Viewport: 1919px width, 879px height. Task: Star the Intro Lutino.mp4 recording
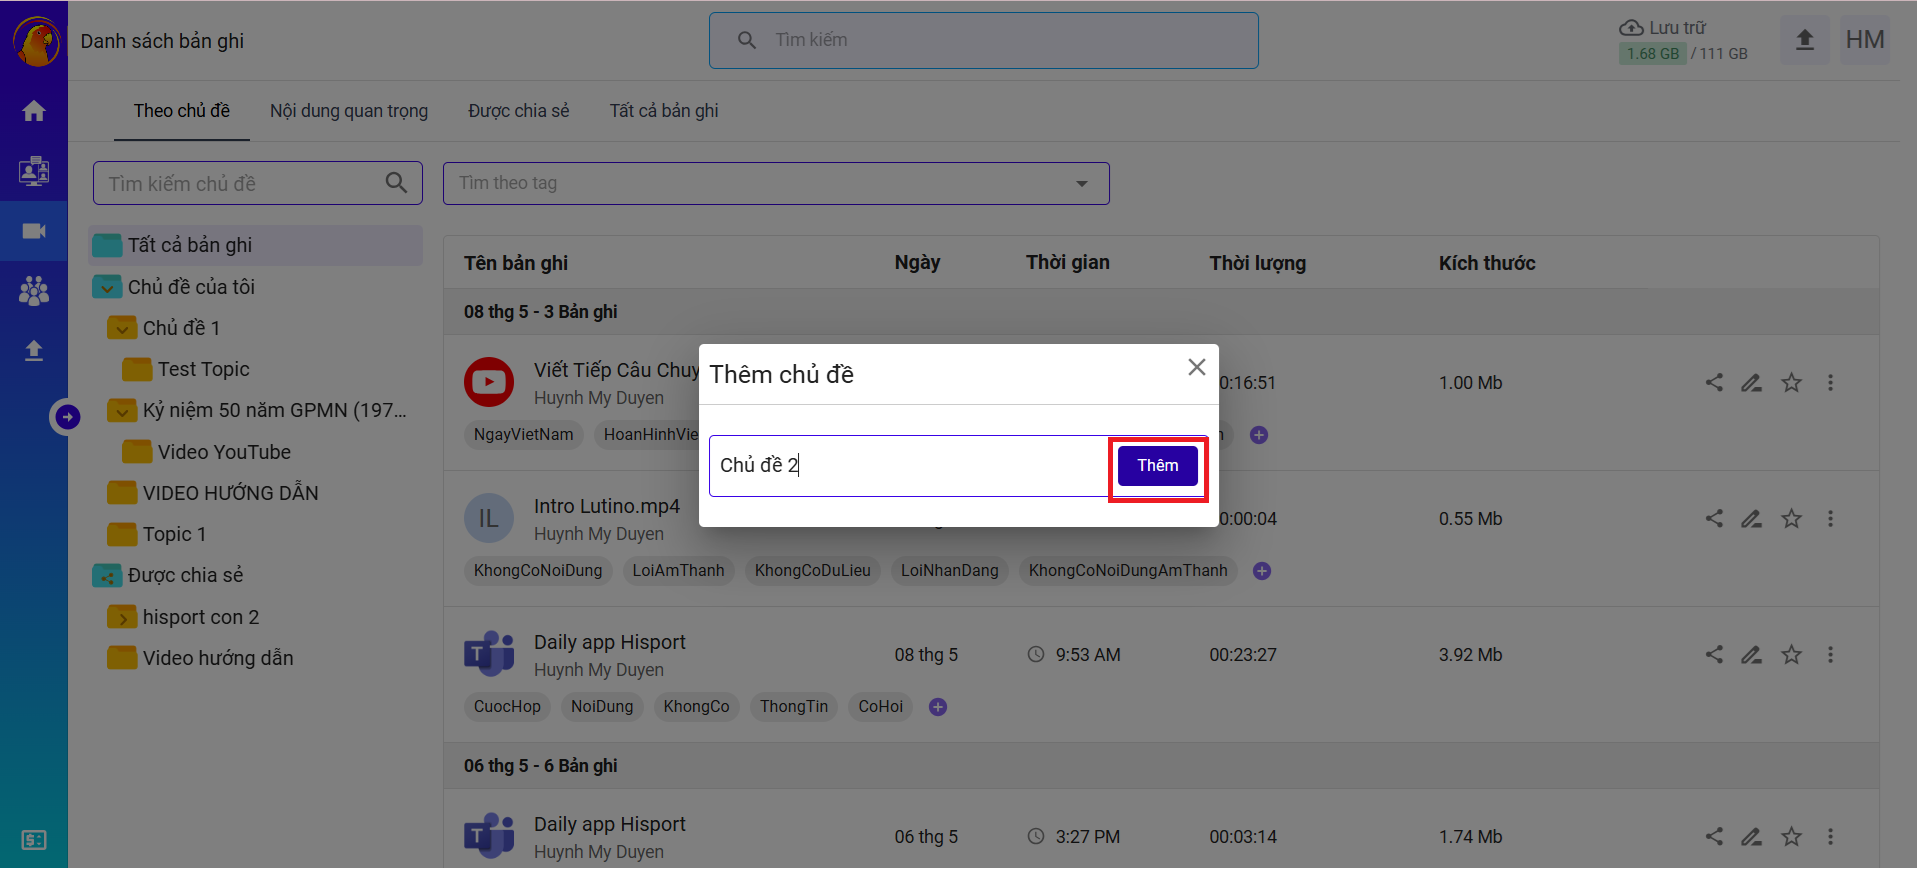(x=1791, y=519)
